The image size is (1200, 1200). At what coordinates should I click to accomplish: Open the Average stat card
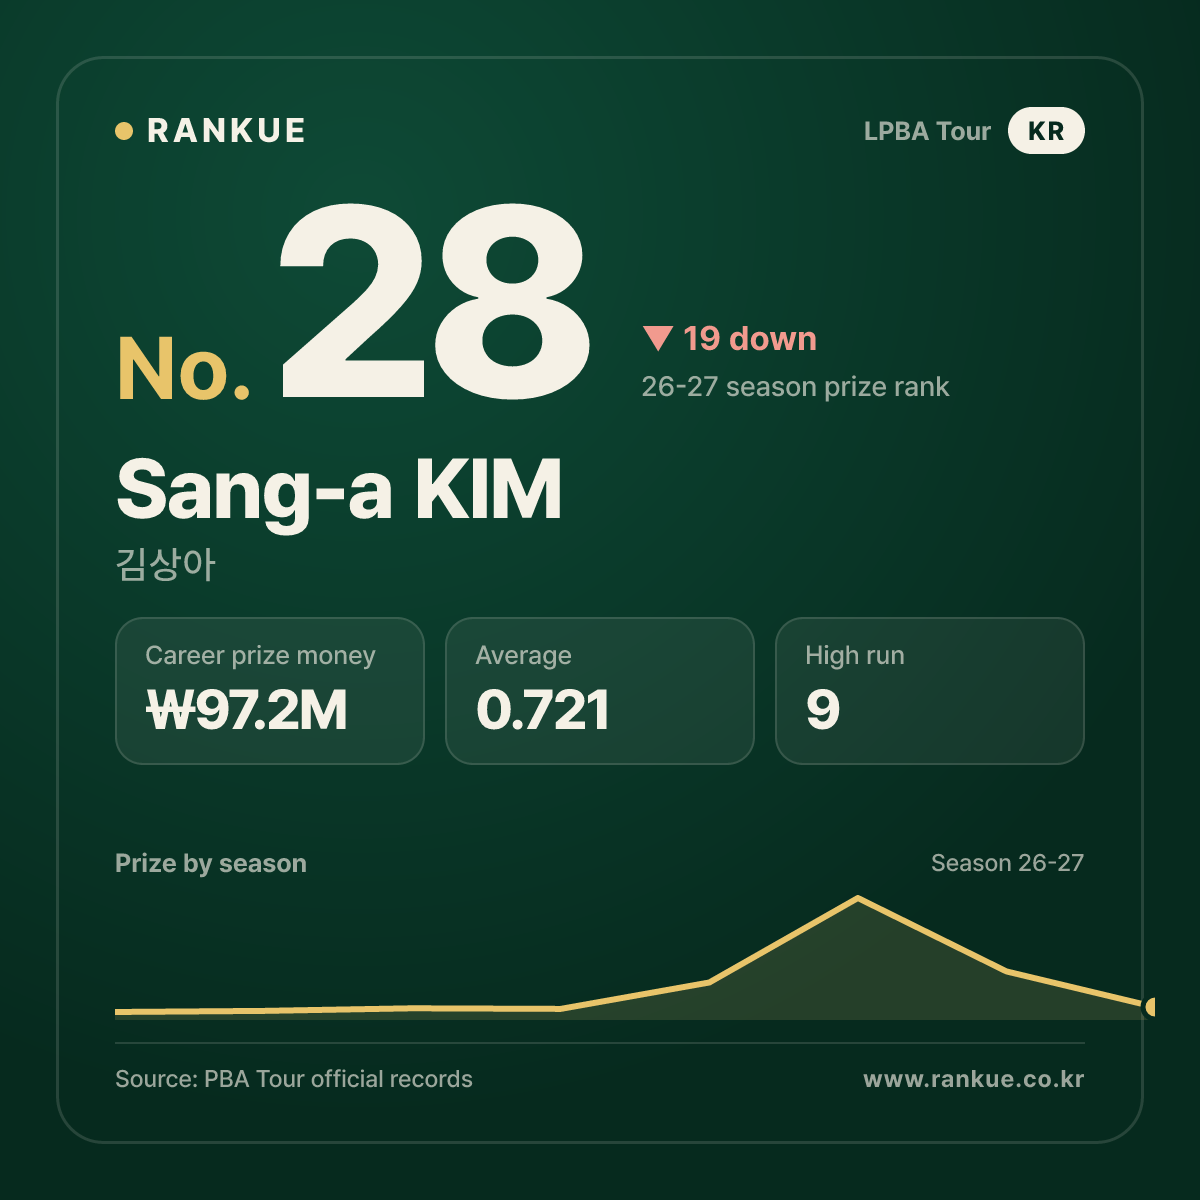600,691
